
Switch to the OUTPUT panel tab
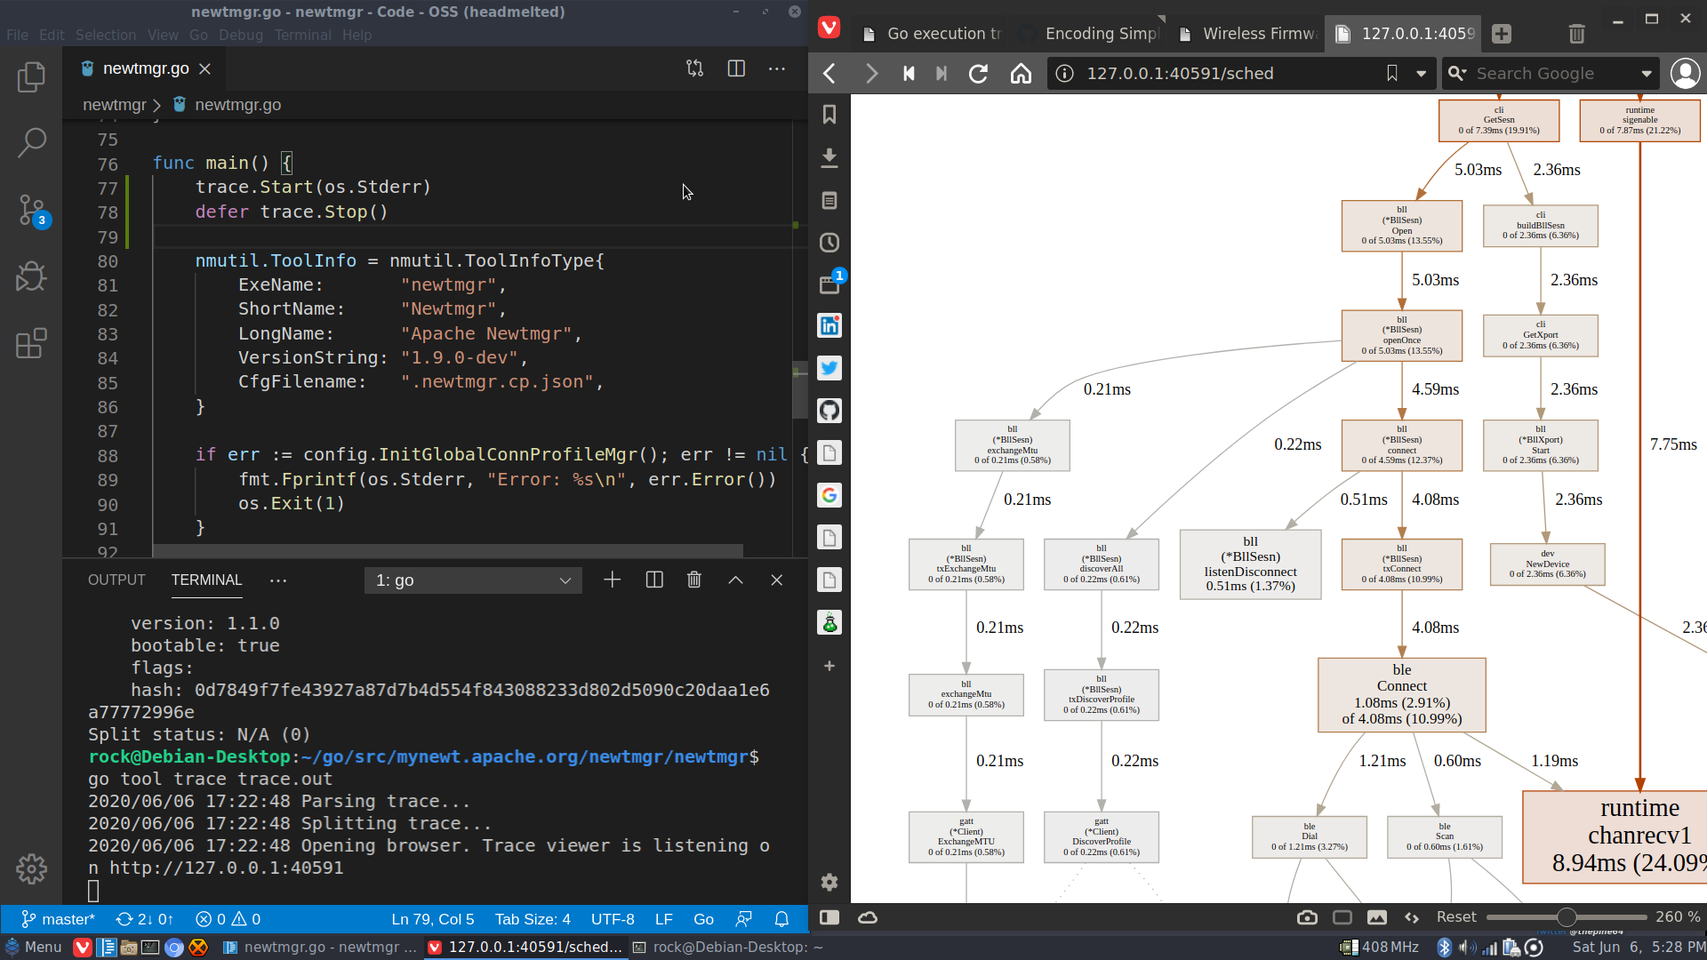point(116,580)
